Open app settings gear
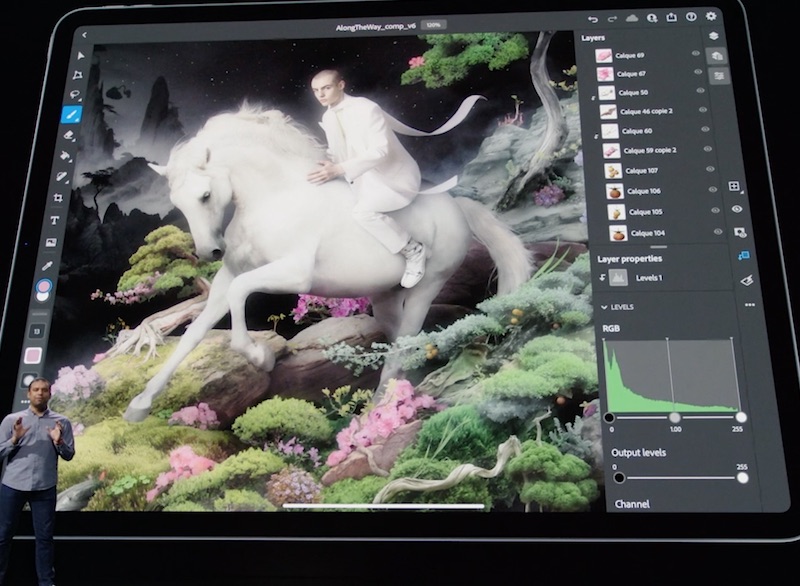 coord(711,16)
